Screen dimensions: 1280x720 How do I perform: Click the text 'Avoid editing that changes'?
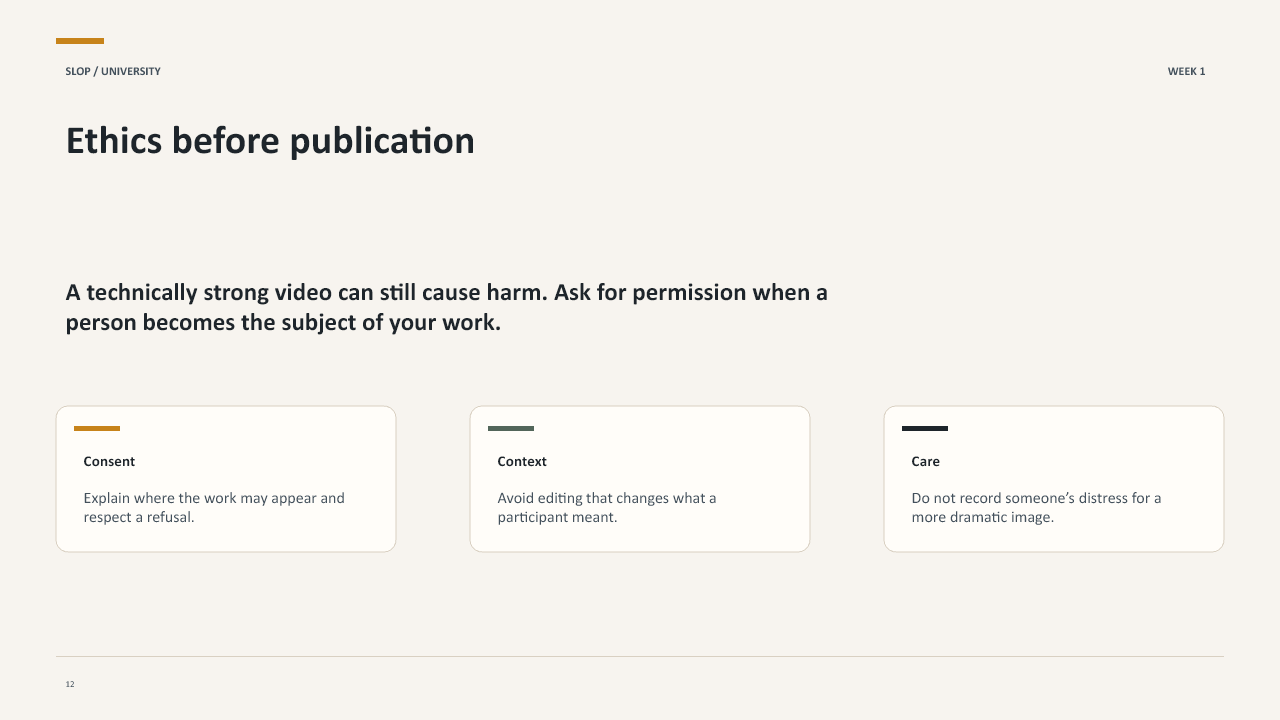(607, 507)
